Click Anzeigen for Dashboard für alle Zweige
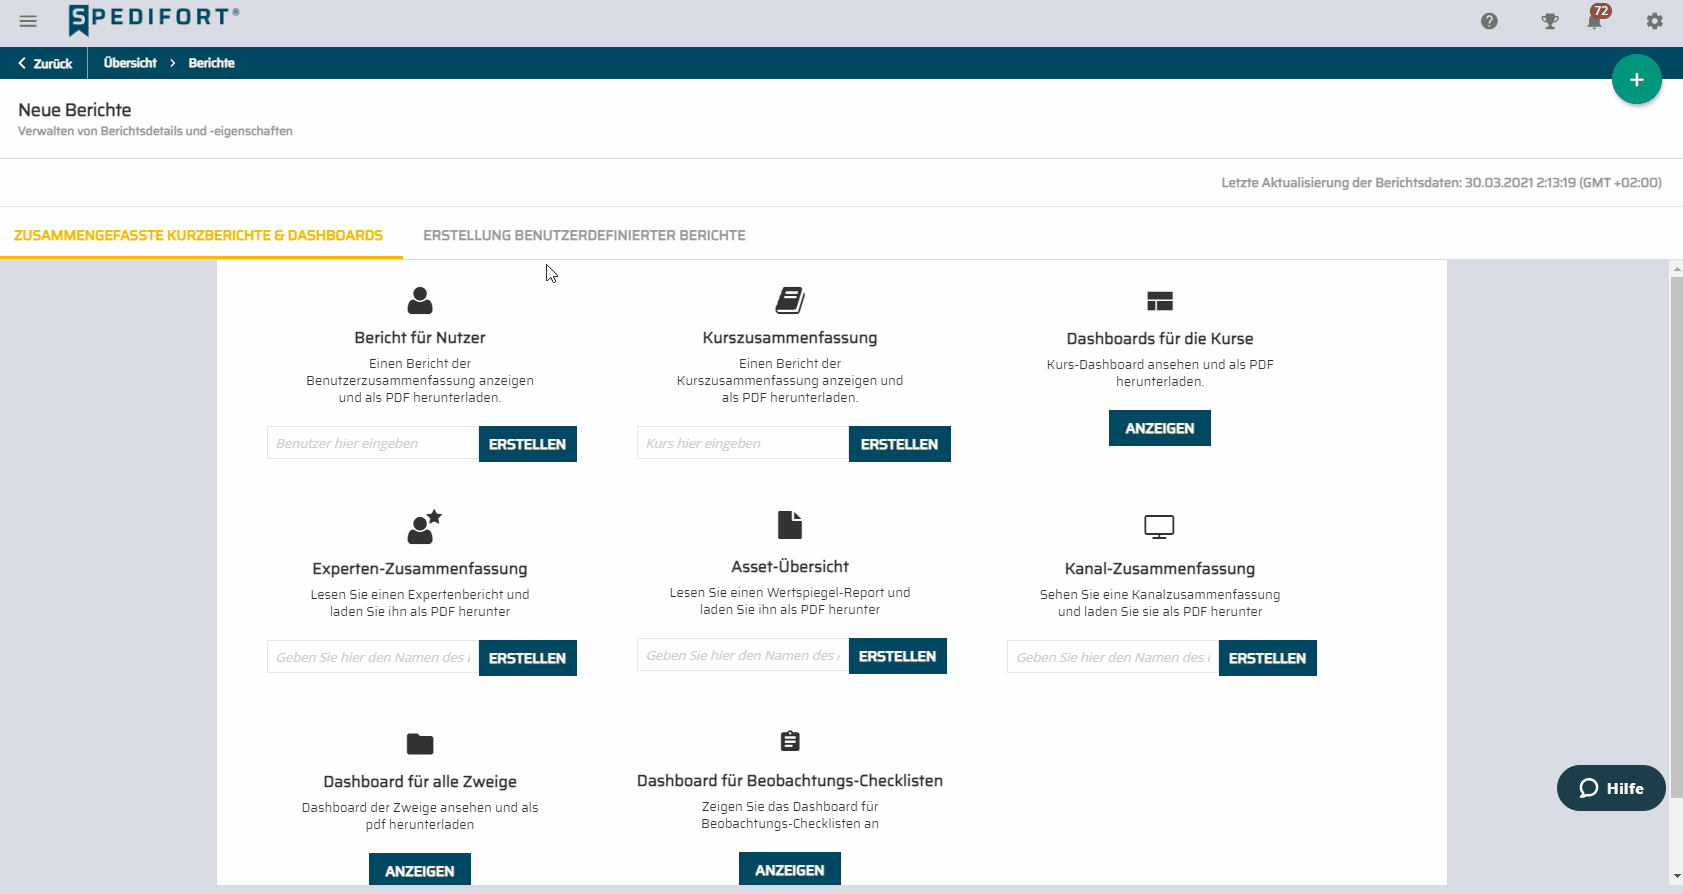The height and width of the screenshot is (894, 1683). pyautogui.click(x=420, y=869)
